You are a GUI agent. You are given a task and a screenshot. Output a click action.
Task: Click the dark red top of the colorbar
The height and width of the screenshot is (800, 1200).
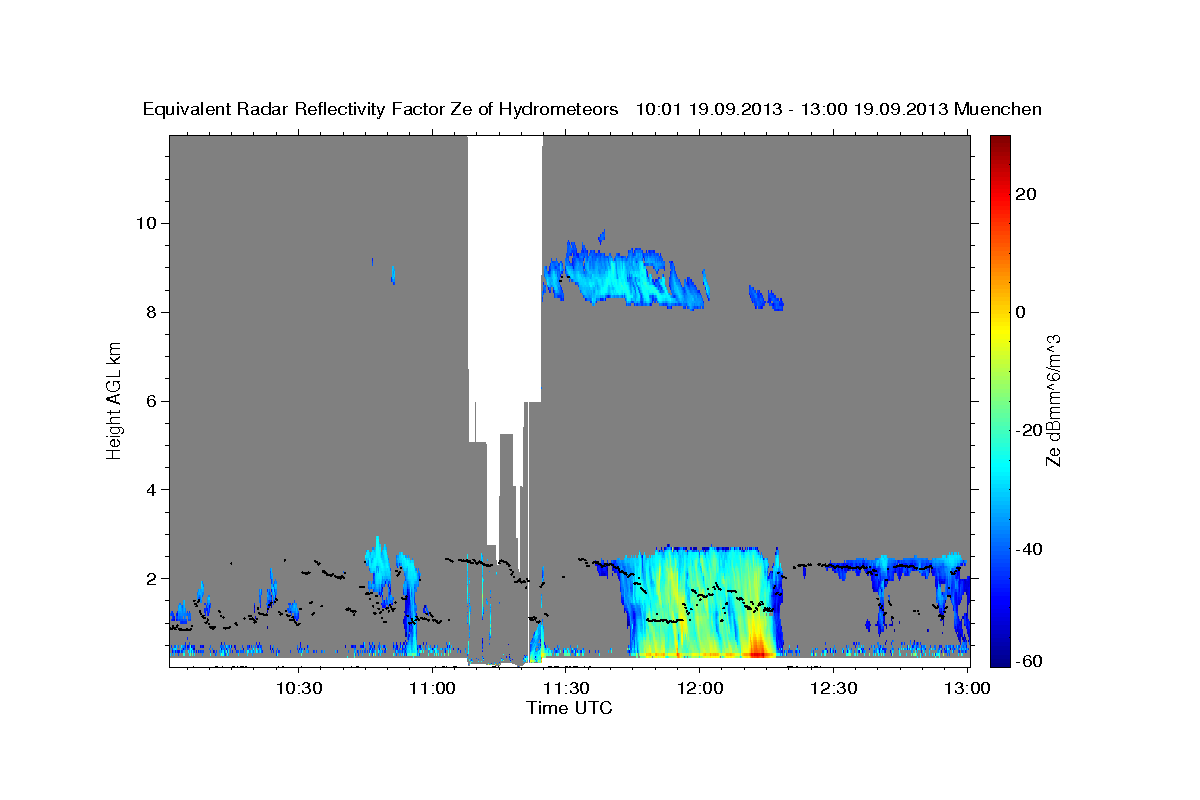click(998, 145)
